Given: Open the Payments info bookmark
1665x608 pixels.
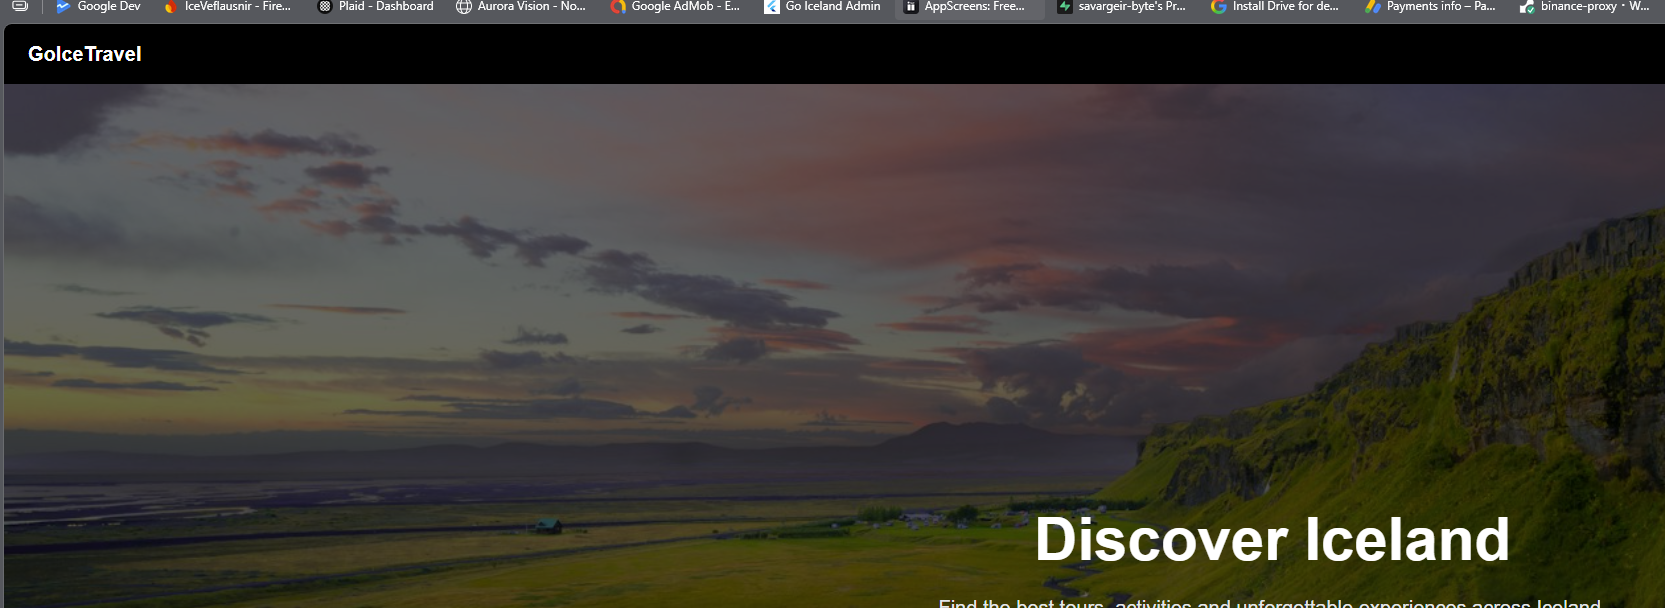Looking at the screenshot, I should coord(1440,7).
